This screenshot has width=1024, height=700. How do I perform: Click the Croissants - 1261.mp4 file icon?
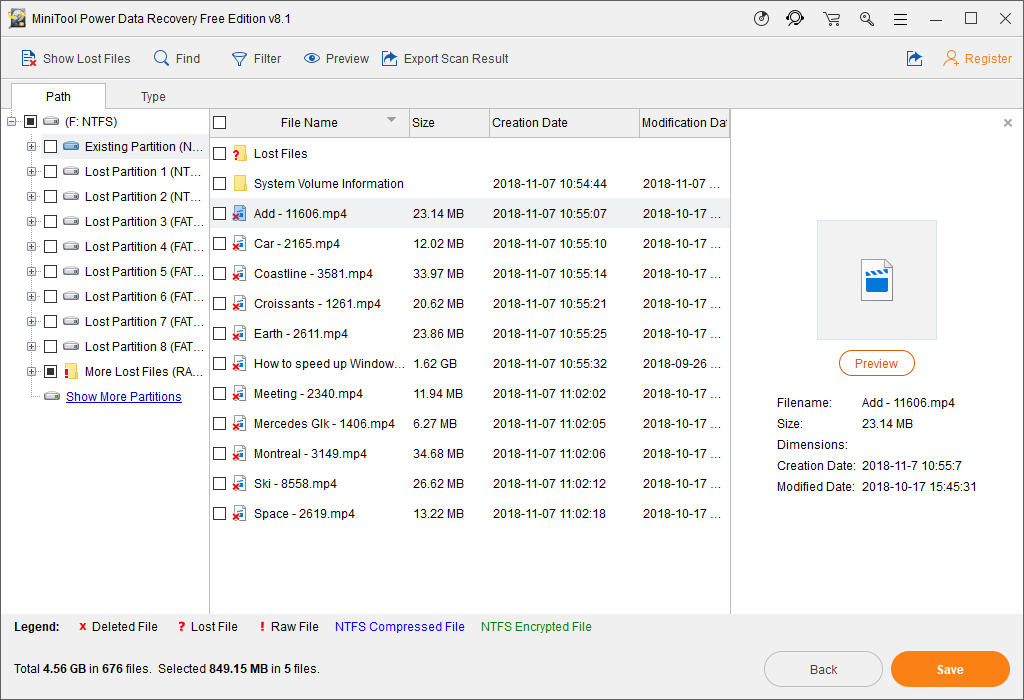point(240,304)
